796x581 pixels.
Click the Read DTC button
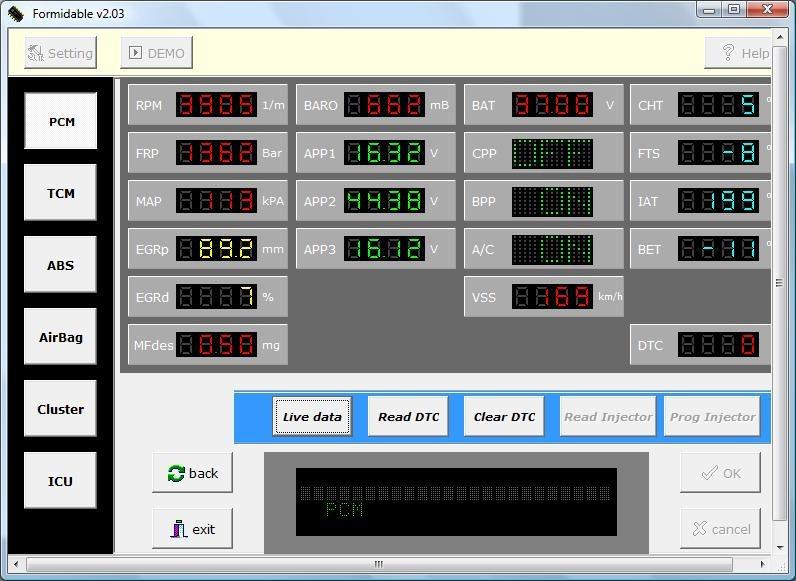408,417
